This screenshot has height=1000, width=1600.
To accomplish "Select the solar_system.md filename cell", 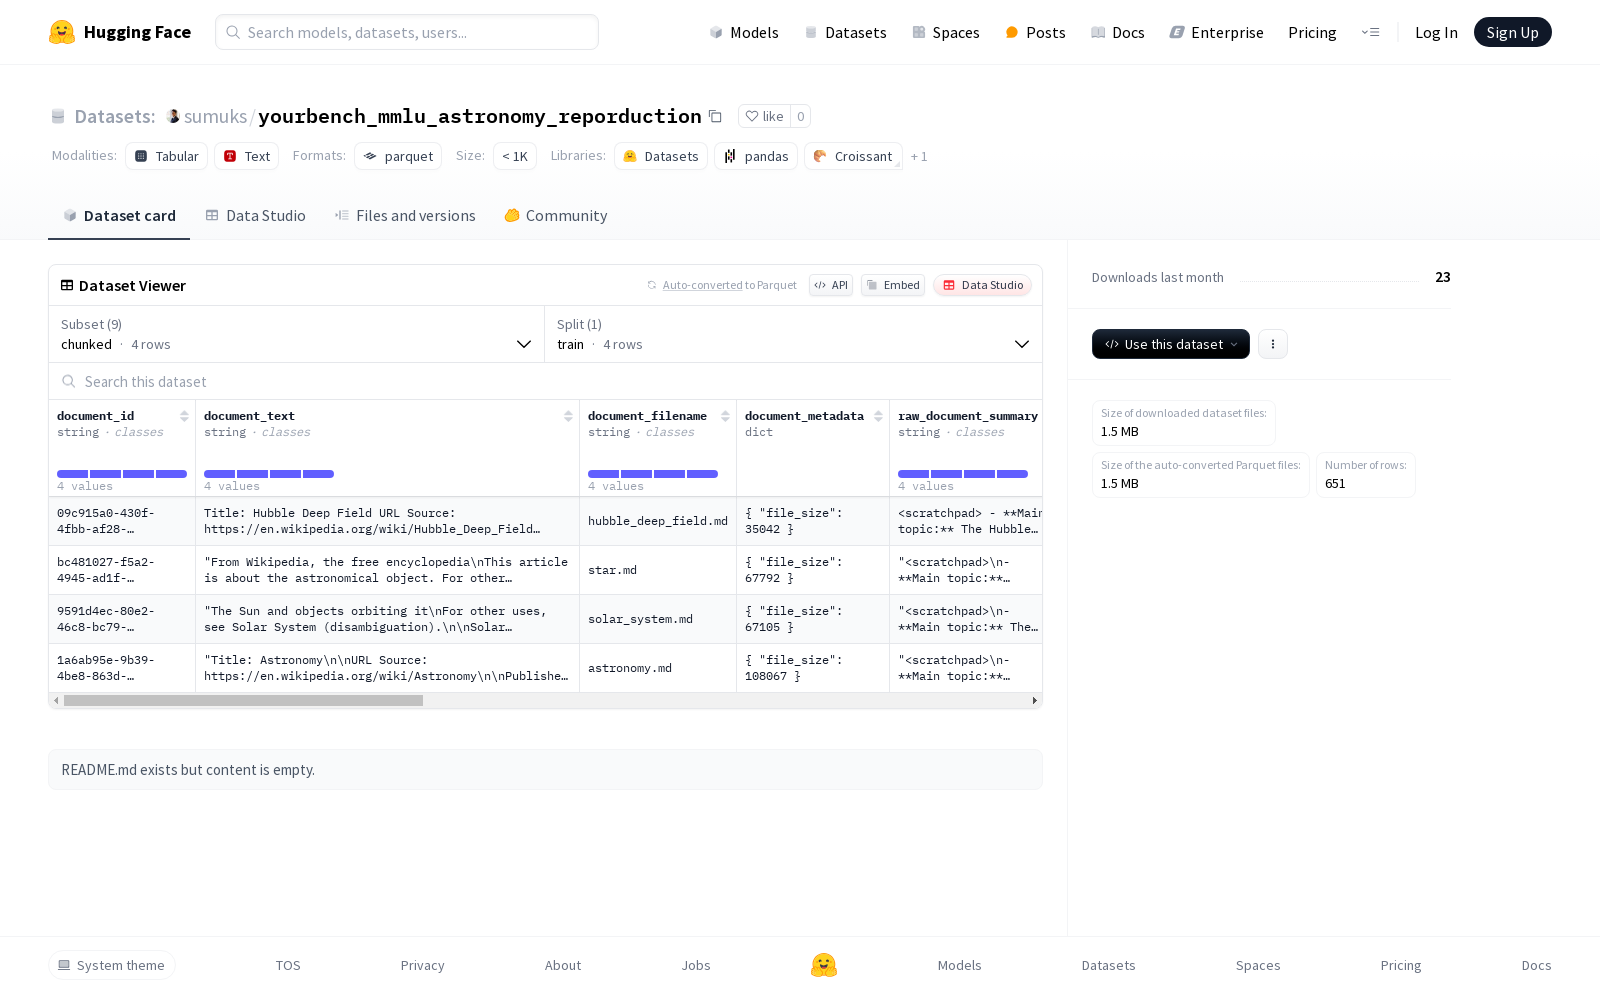I will point(658,619).
